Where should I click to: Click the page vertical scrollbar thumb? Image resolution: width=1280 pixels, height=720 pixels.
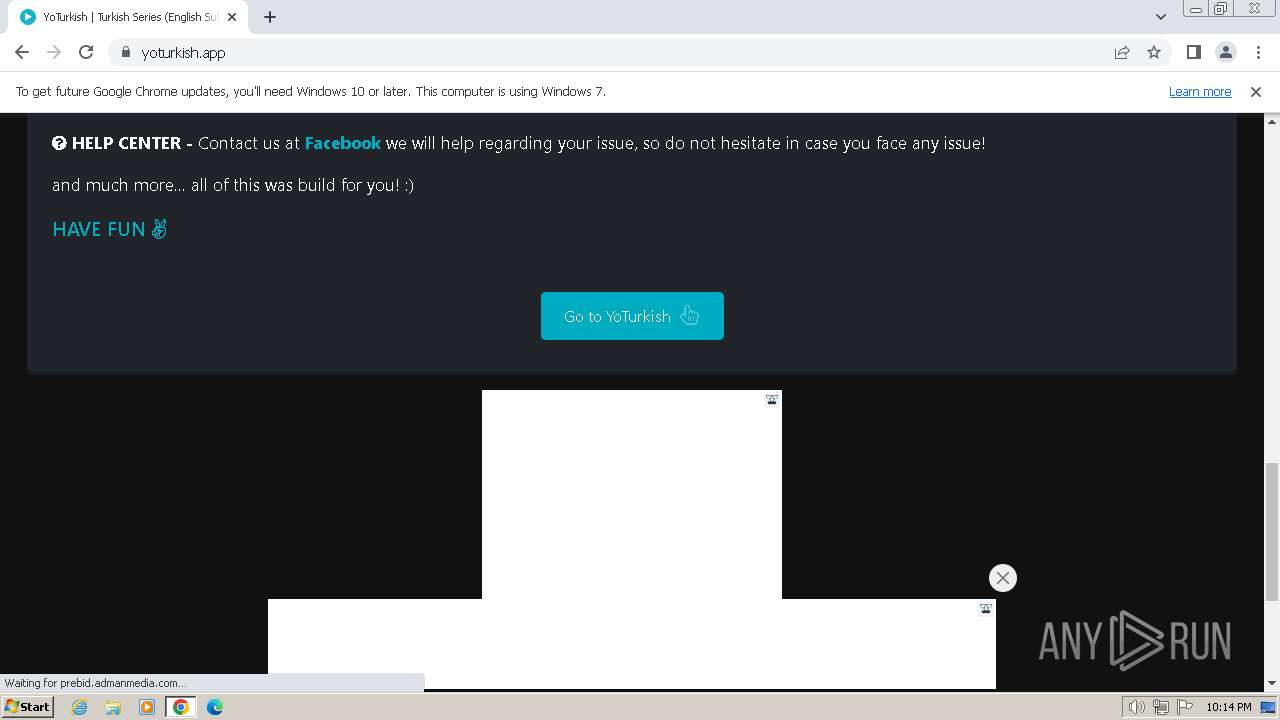click(1272, 532)
